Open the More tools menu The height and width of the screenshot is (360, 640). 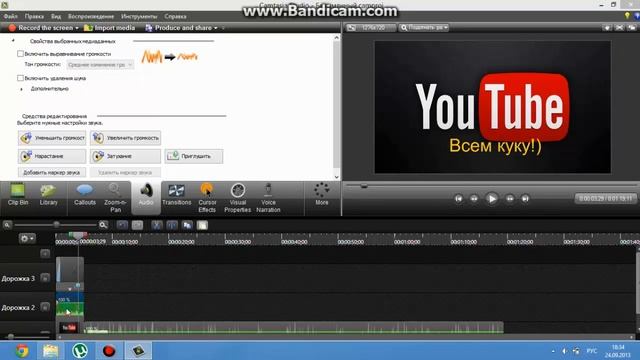point(322,195)
